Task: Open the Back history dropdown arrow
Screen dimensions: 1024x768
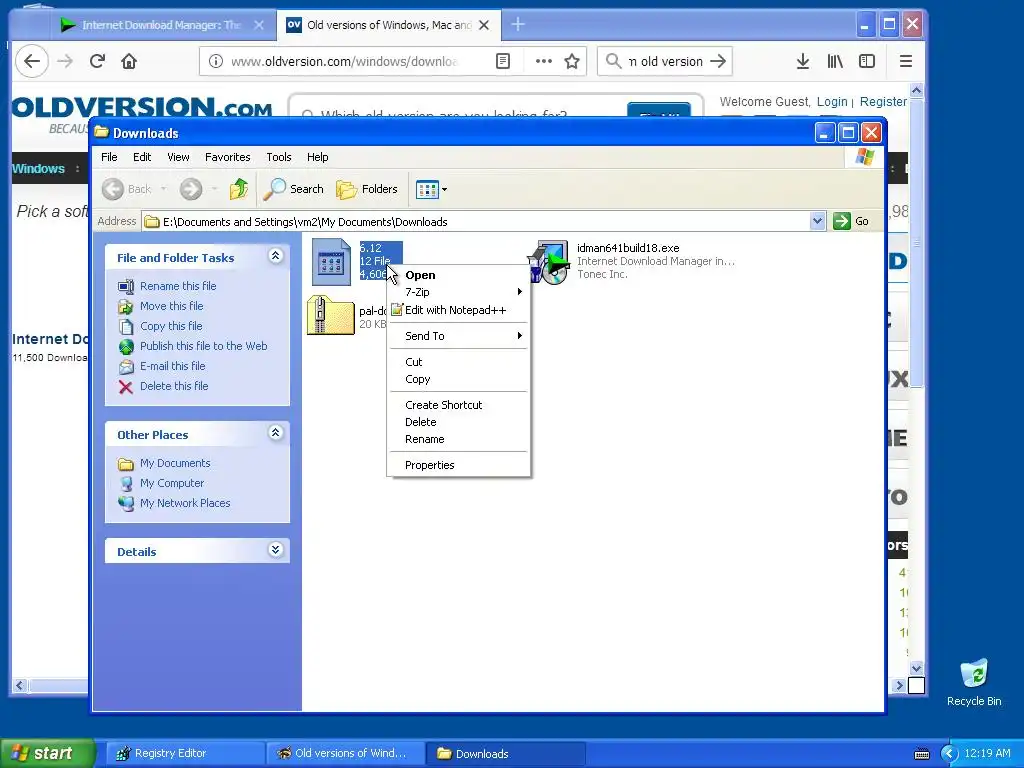Action: click(x=163, y=189)
